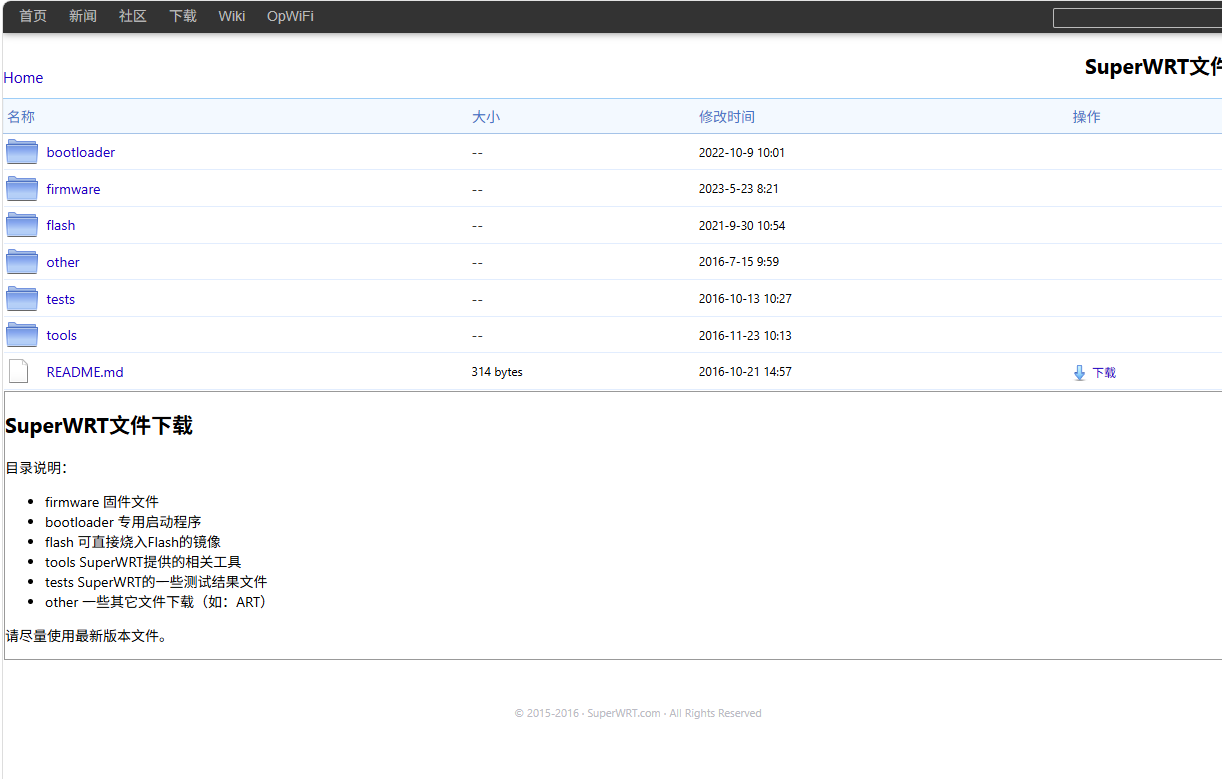Click the date 2021-9-30 10:54
Viewport: 1222px width, 779px height.
(x=742, y=226)
